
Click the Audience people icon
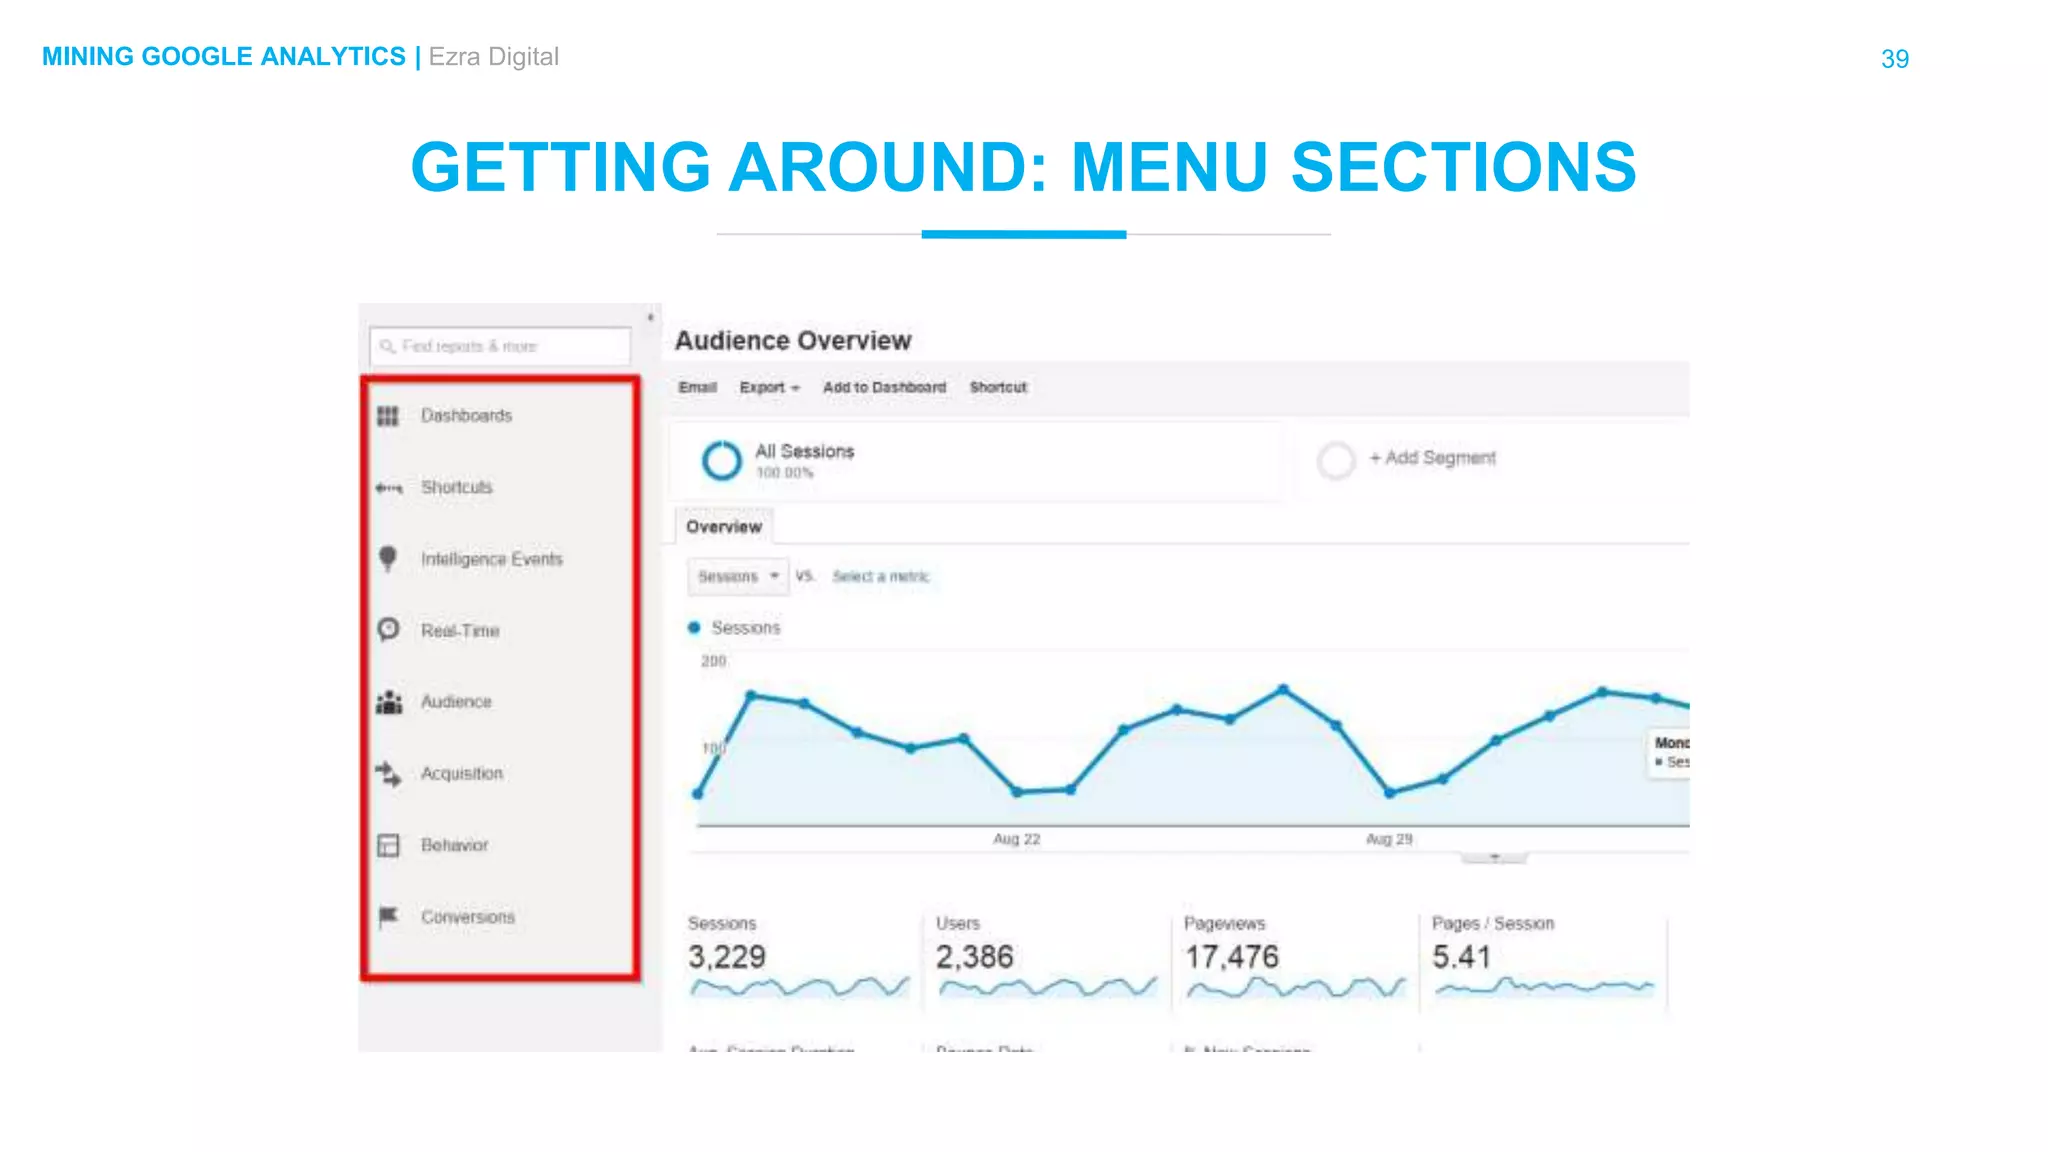[389, 702]
